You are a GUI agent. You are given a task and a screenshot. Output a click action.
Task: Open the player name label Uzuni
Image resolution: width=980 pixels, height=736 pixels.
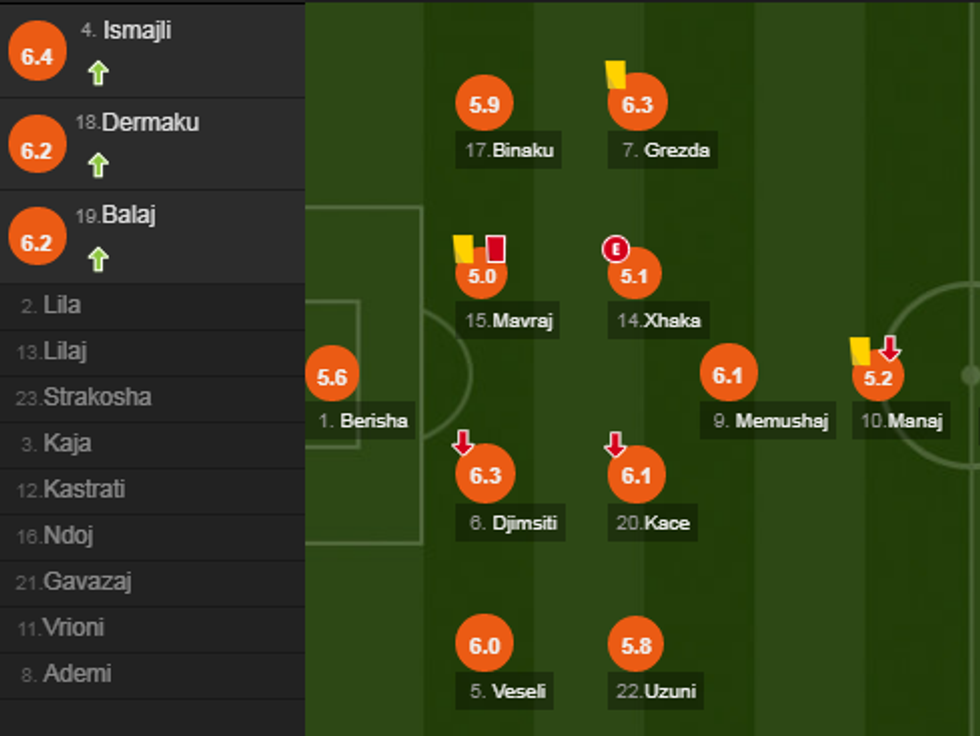pos(669,691)
